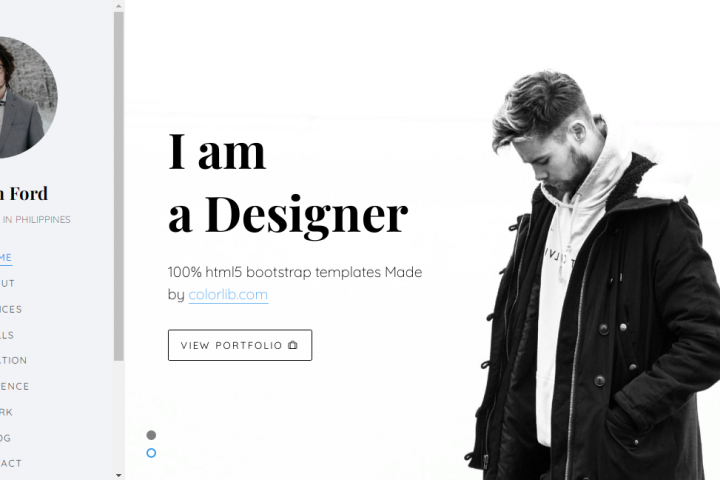
Task: Click the sidebar scrollbar up arrow
Action: click(x=119, y=6)
